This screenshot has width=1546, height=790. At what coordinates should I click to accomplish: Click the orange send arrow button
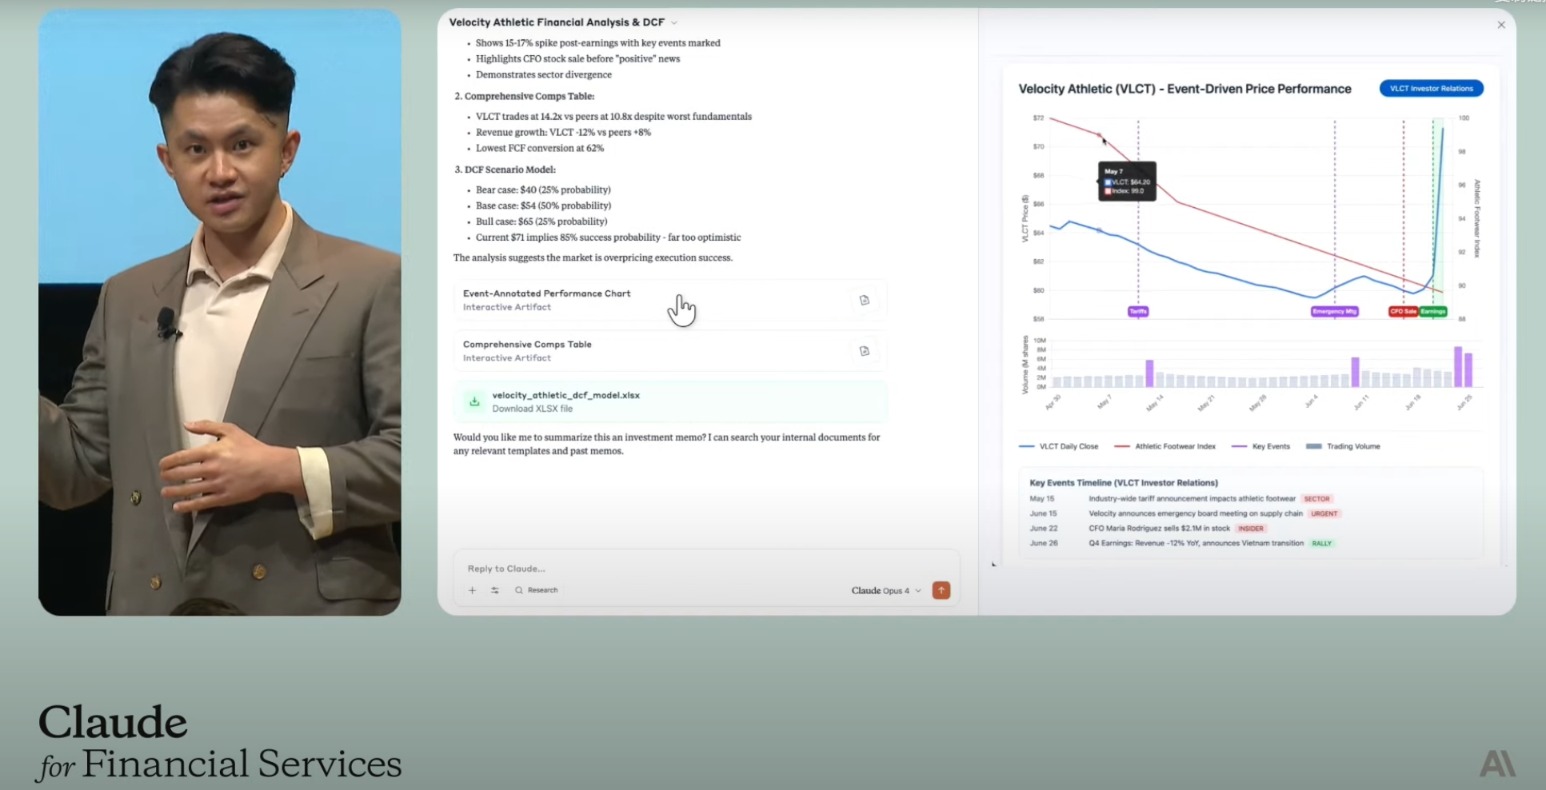click(940, 590)
